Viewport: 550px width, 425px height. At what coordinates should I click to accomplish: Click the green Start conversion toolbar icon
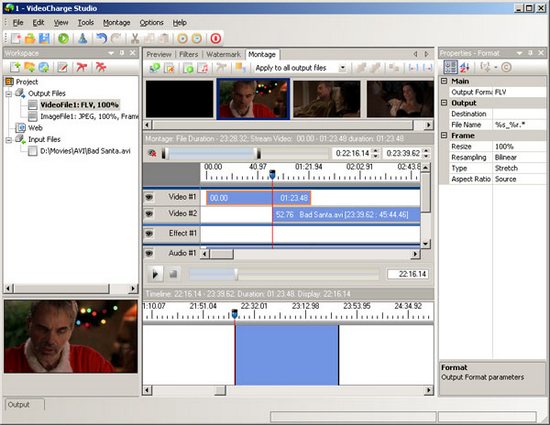click(x=63, y=38)
